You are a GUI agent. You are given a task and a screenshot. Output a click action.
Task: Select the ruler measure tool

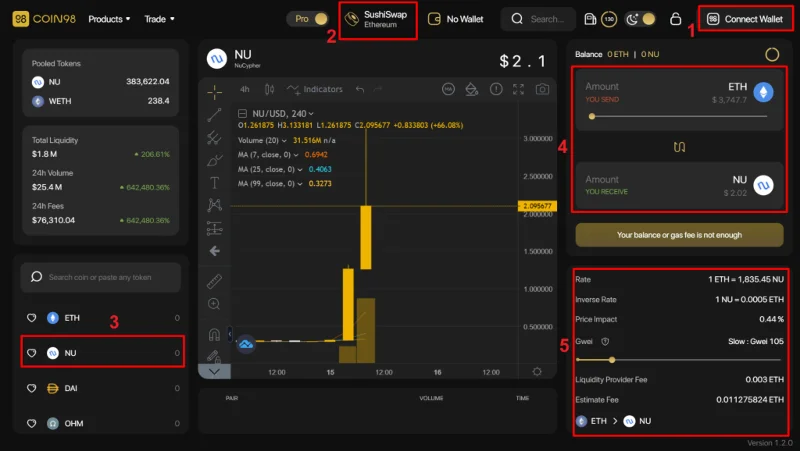214,281
